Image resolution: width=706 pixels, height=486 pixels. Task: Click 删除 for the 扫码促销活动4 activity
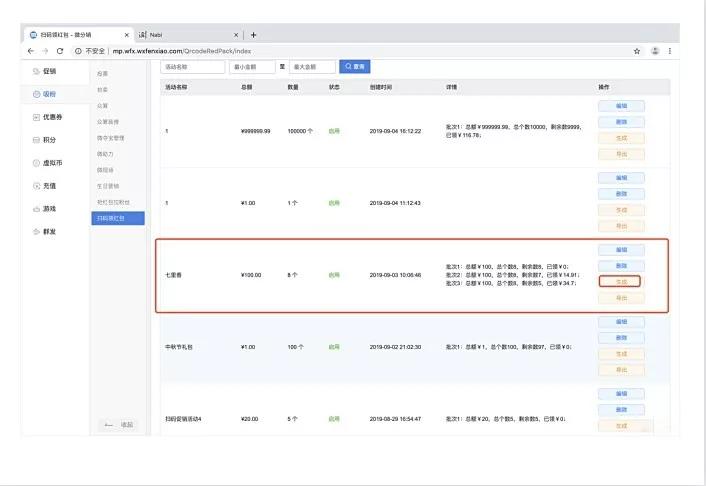[621, 410]
